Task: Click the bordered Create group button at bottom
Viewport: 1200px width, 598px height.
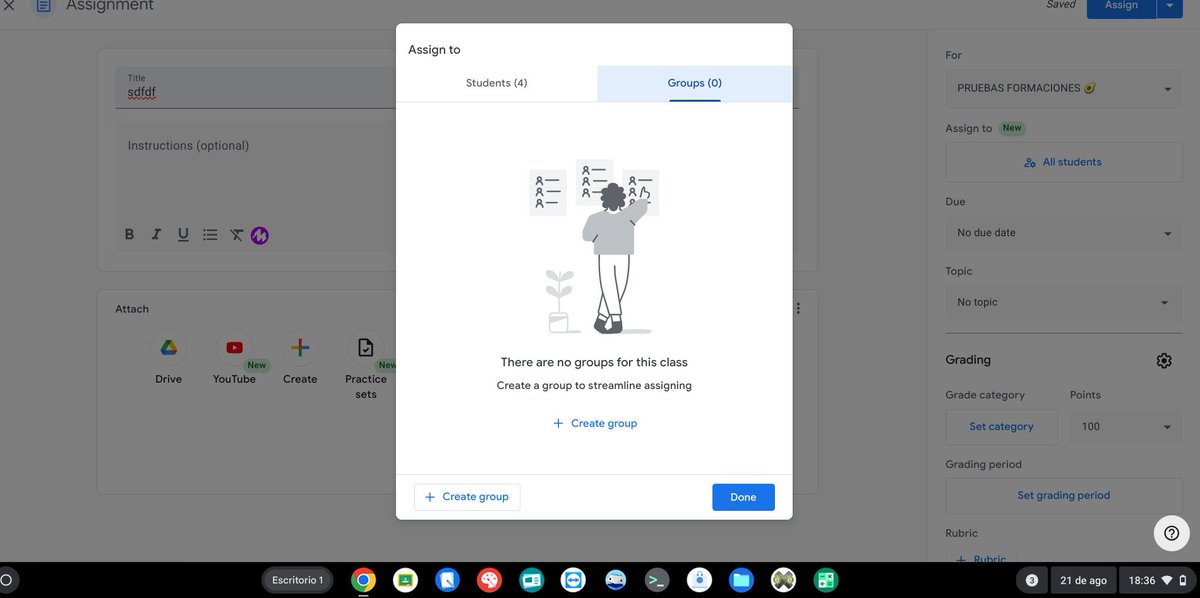Action: [467, 497]
